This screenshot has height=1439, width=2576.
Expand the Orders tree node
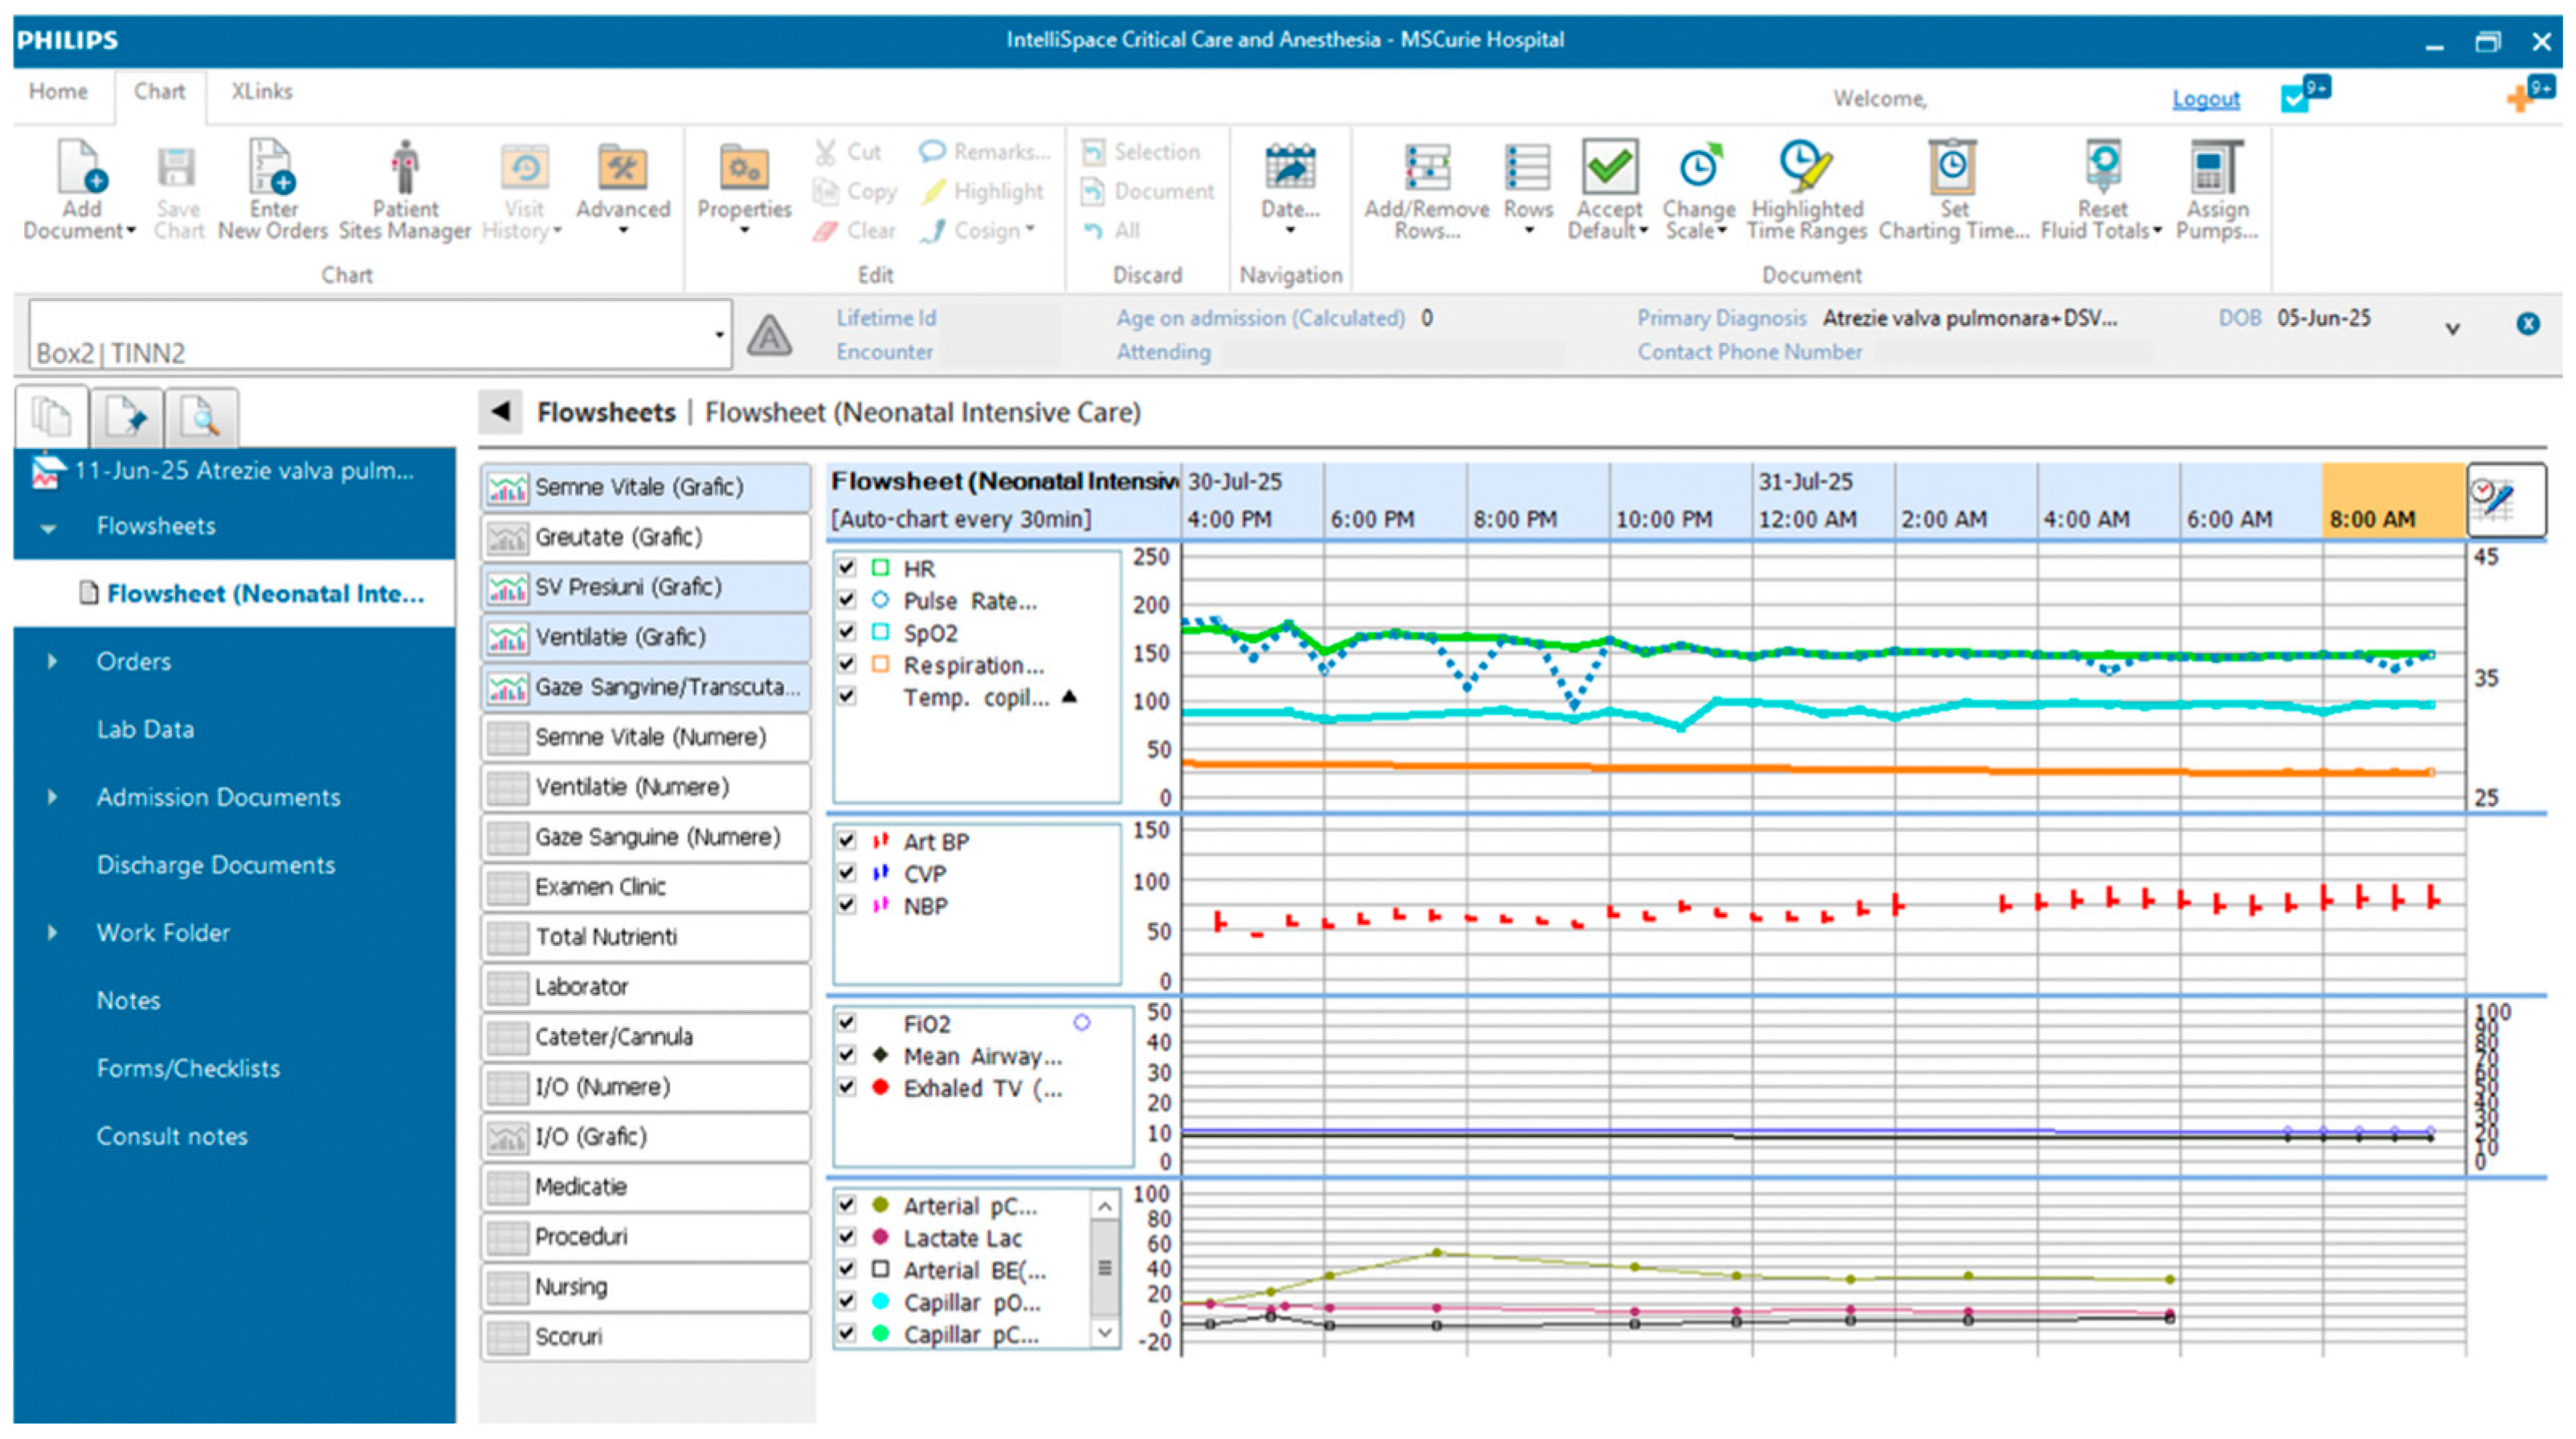[52, 661]
